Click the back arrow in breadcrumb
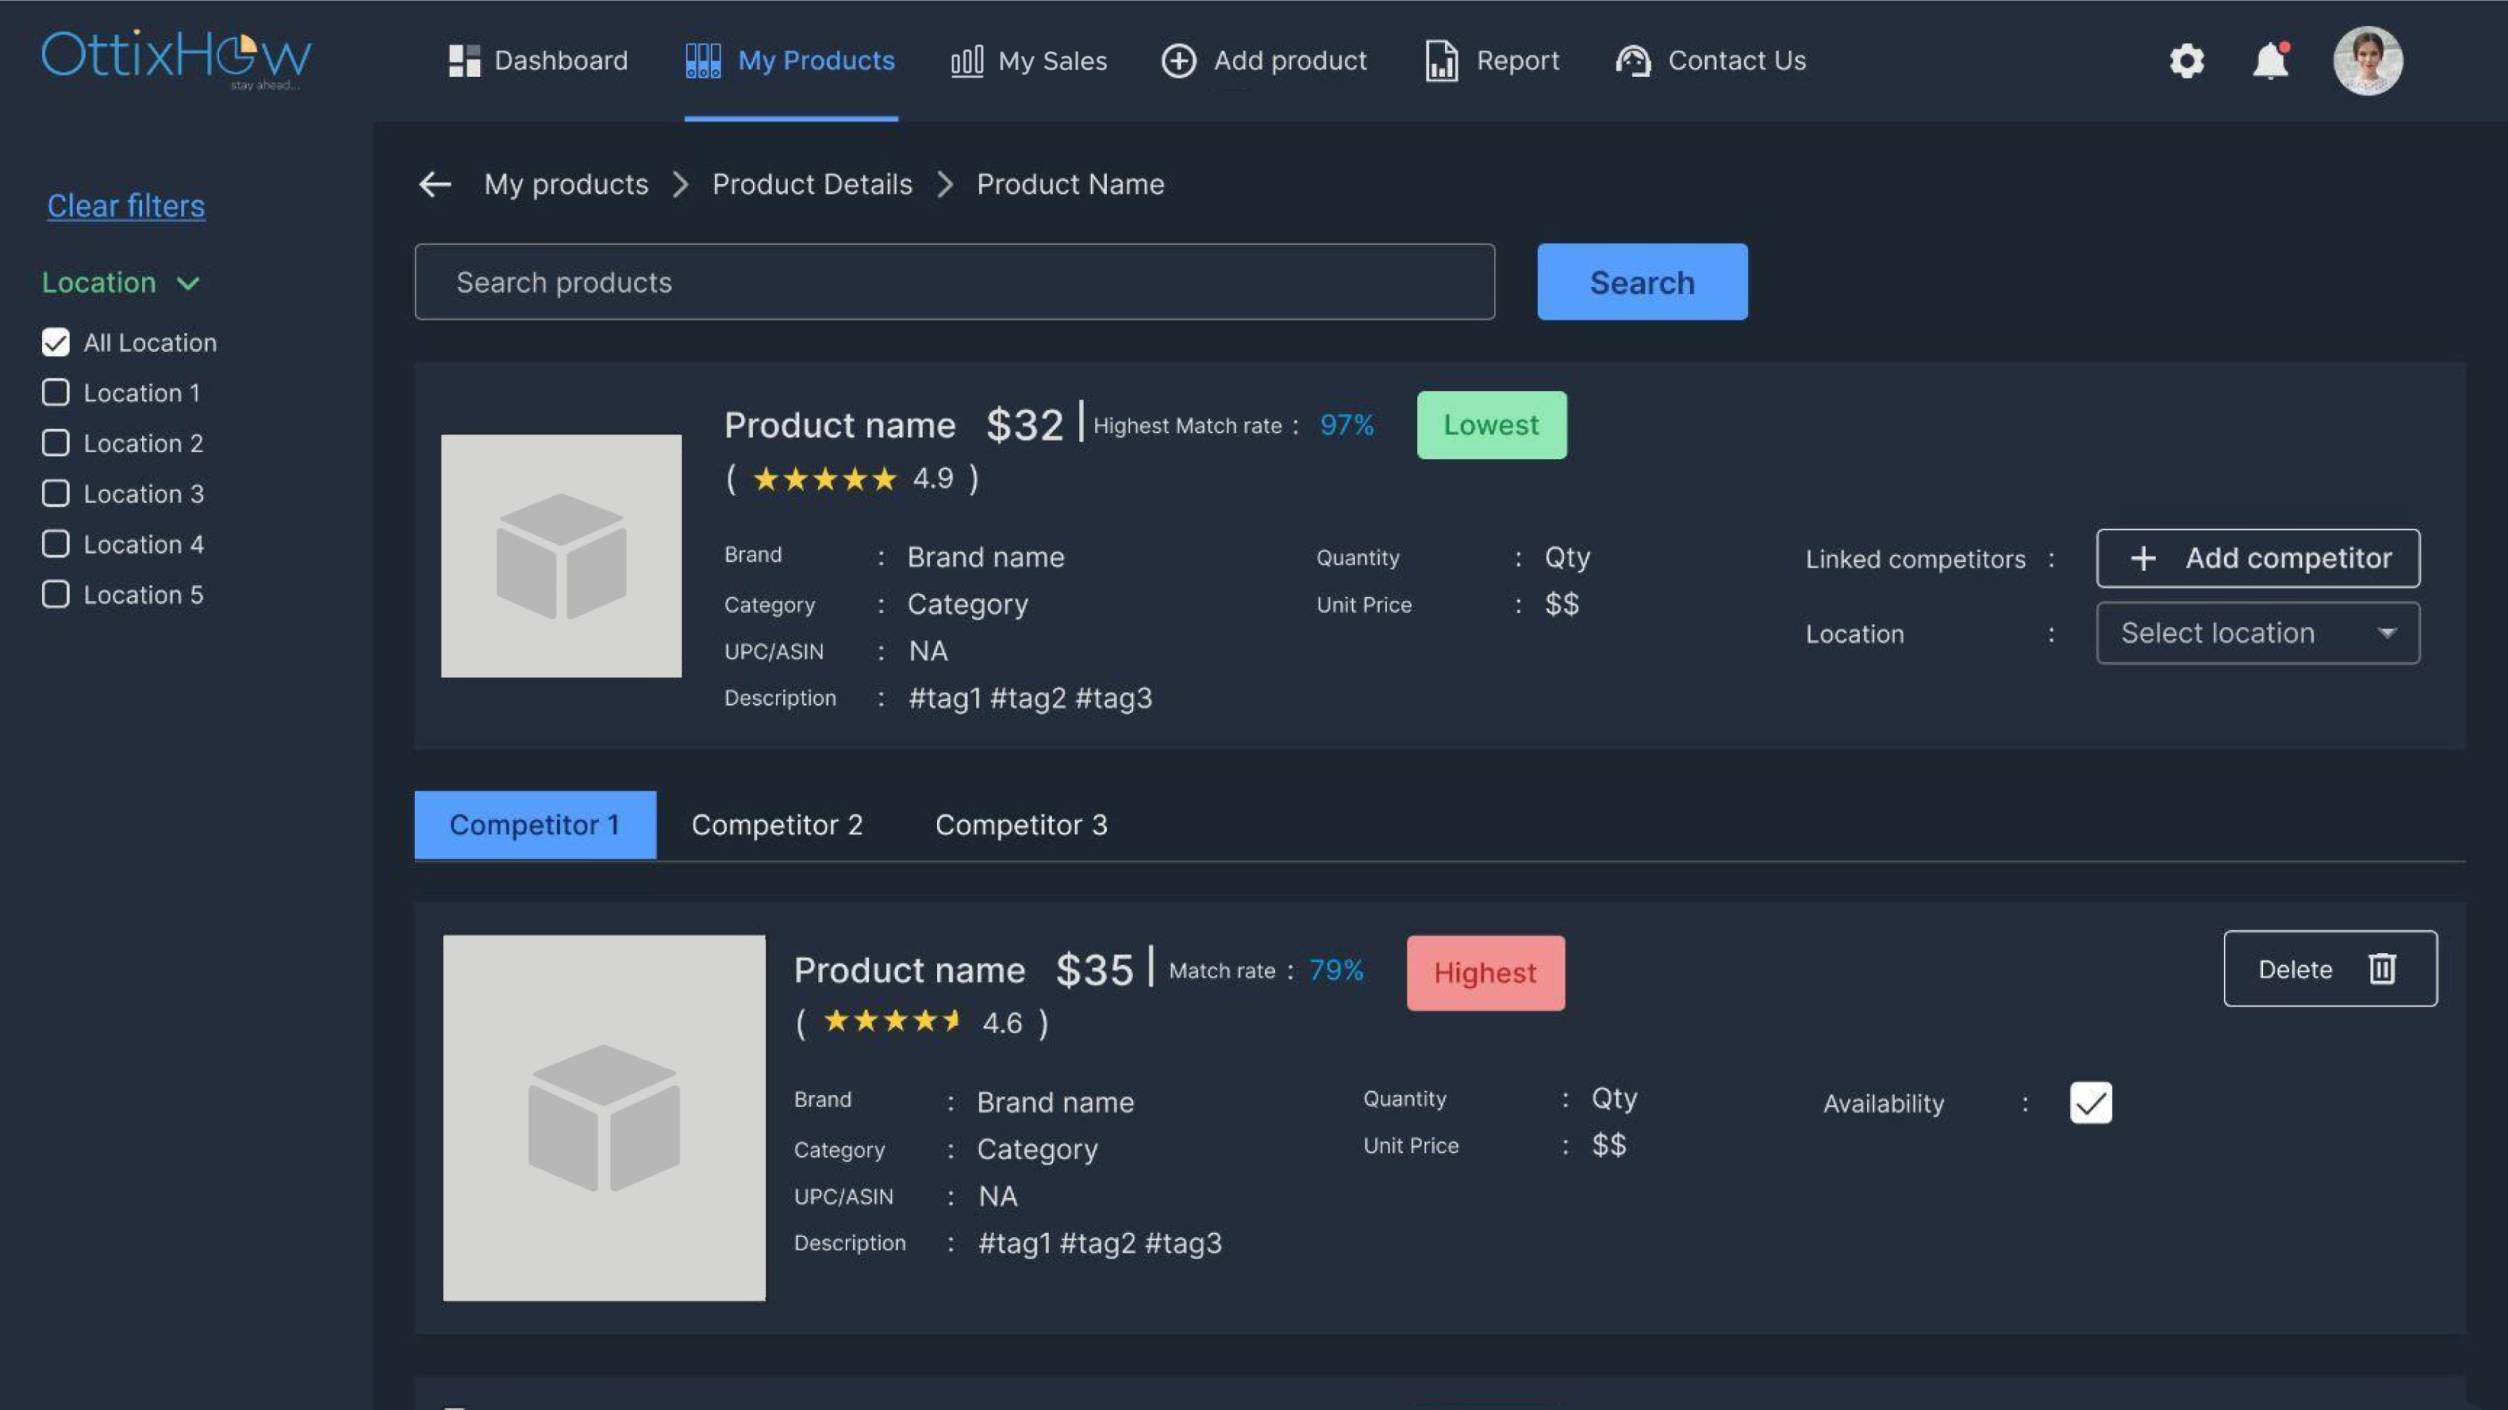Screen dimensions: 2508x1410 point(435,184)
